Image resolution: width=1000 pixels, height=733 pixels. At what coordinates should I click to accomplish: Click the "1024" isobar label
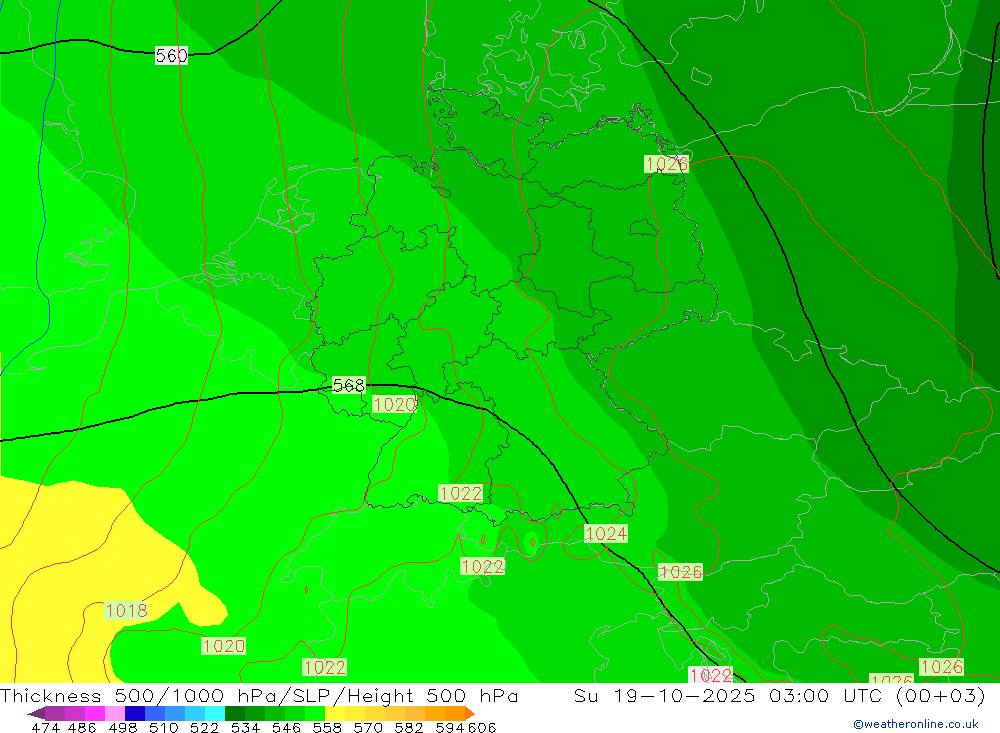pyautogui.click(x=606, y=533)
